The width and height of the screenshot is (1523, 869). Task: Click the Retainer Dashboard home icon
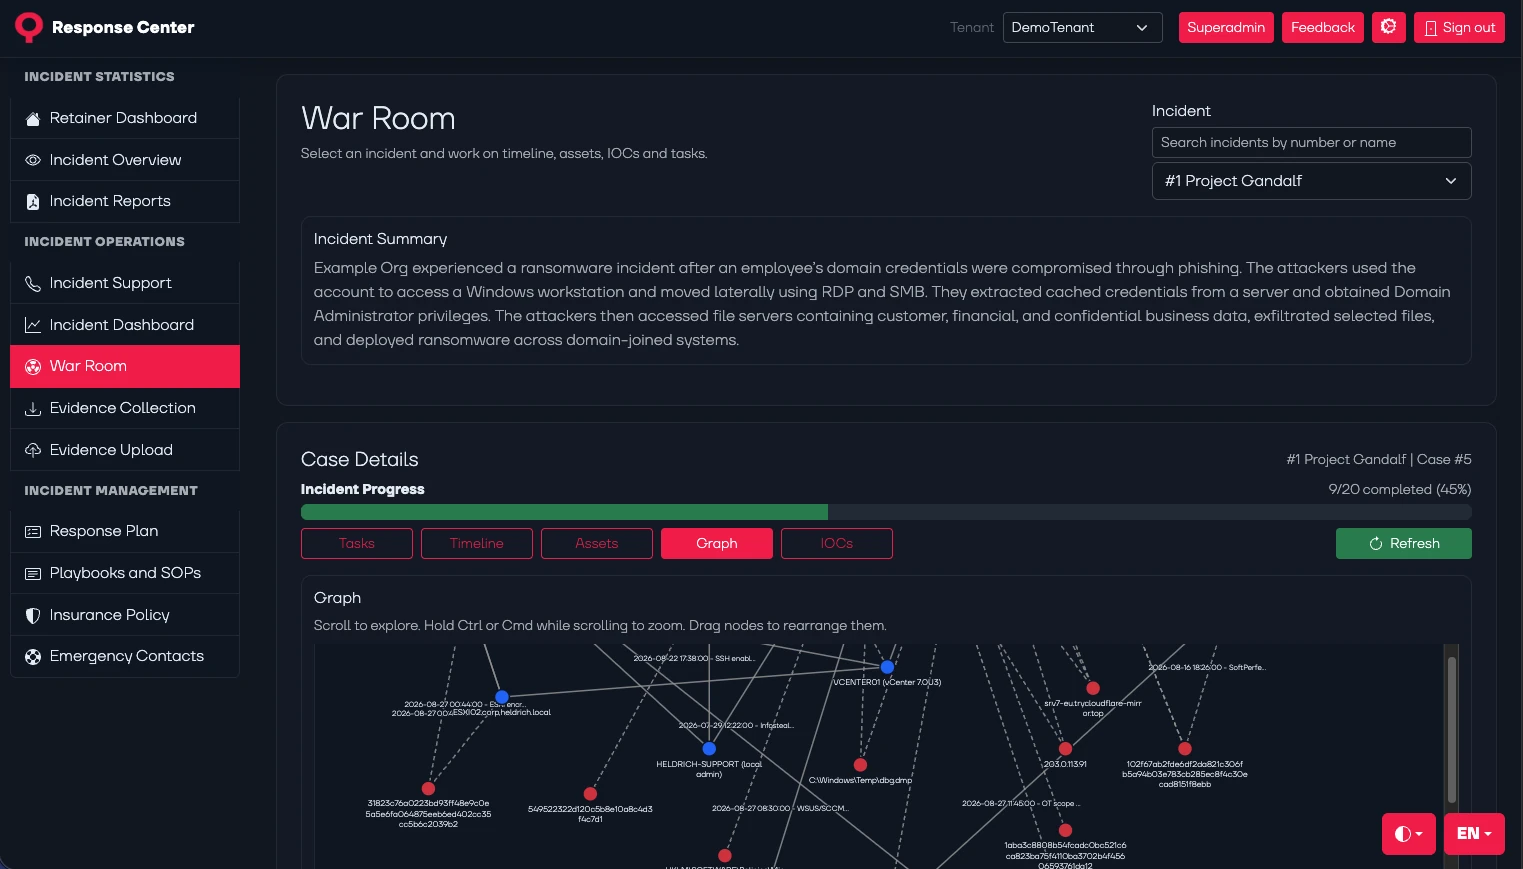(x=33, y=118)
